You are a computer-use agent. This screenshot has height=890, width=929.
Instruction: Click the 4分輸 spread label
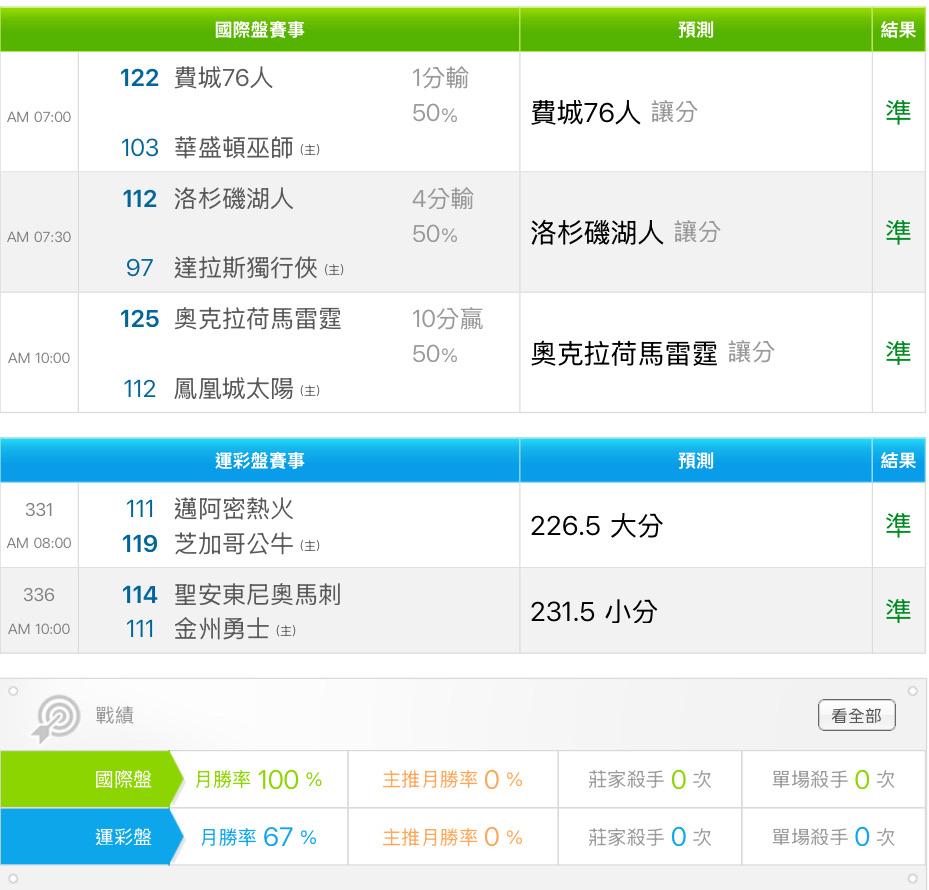click(x=443, y=199)
